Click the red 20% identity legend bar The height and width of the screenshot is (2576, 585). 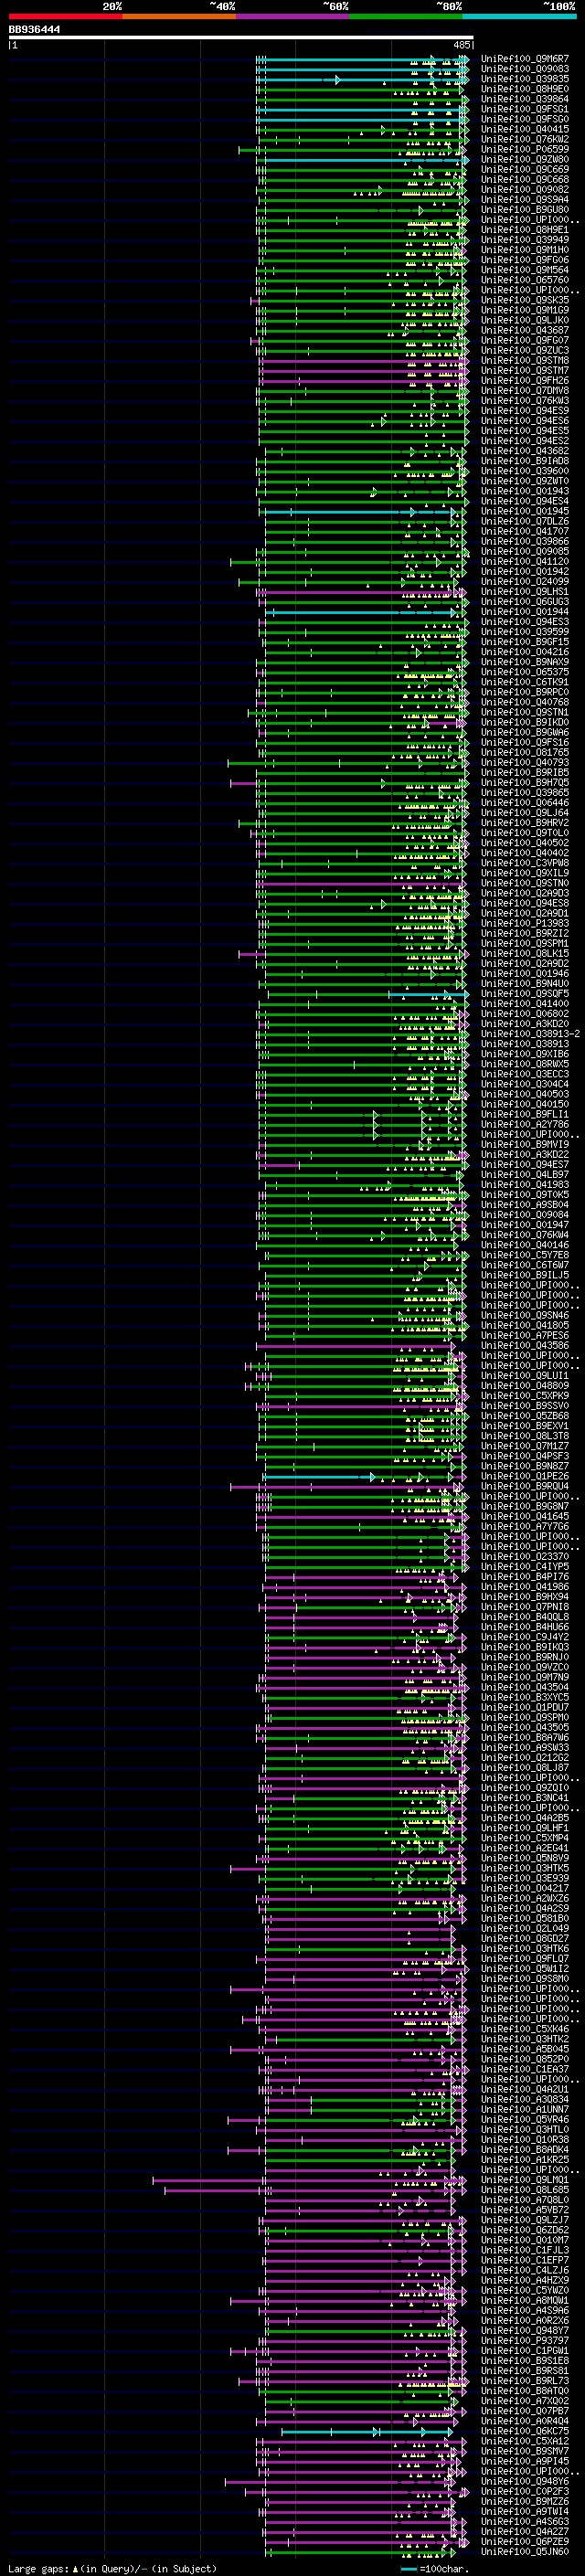(65, 16)
